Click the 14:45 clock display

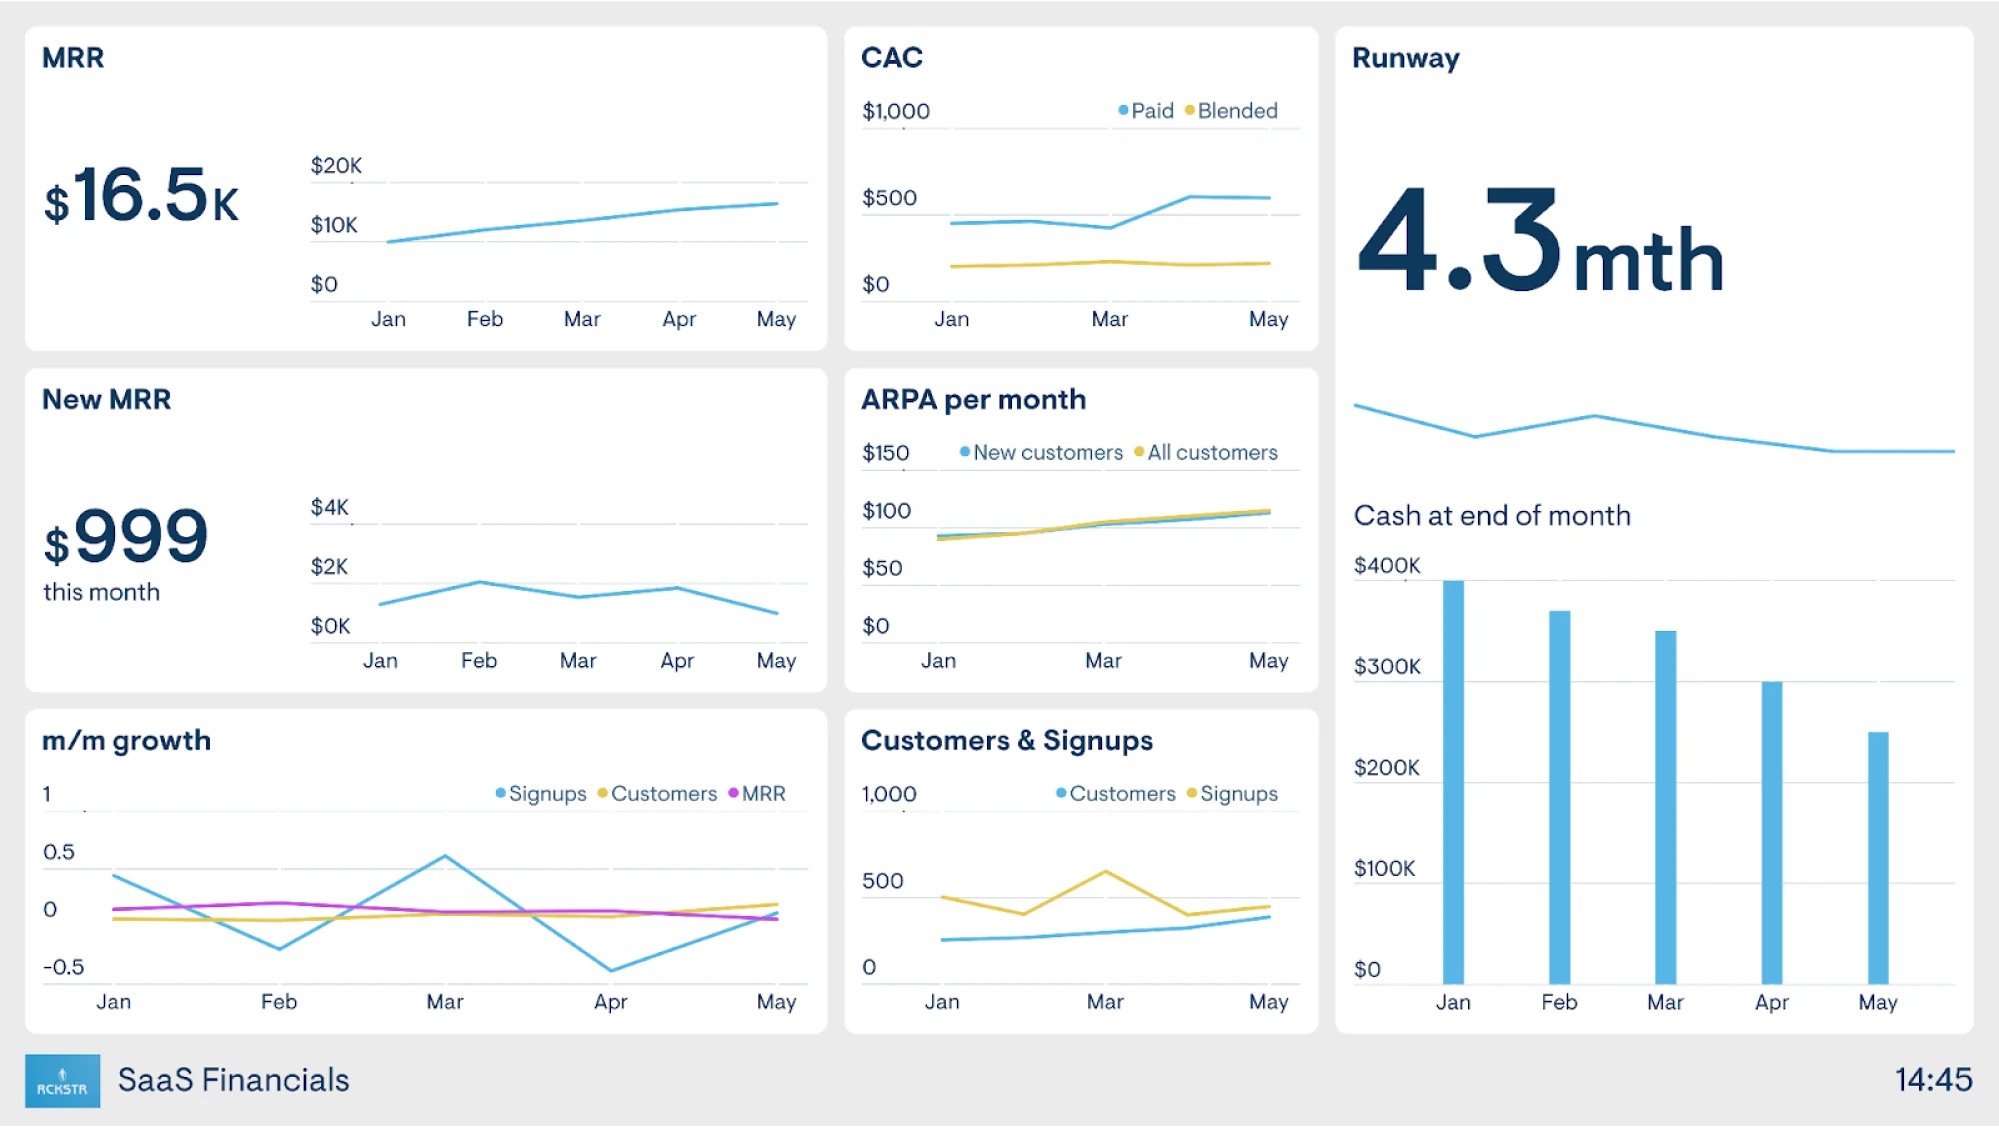1932,1080
